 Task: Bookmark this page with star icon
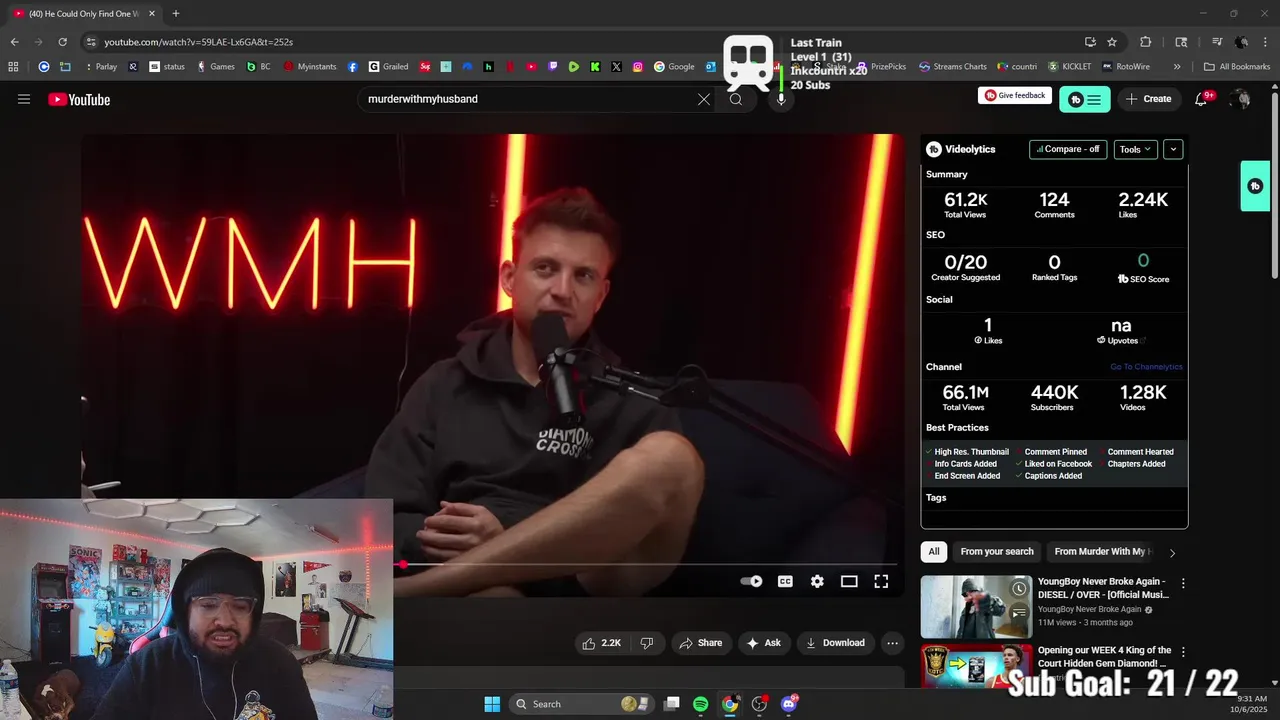point(1112,42)
